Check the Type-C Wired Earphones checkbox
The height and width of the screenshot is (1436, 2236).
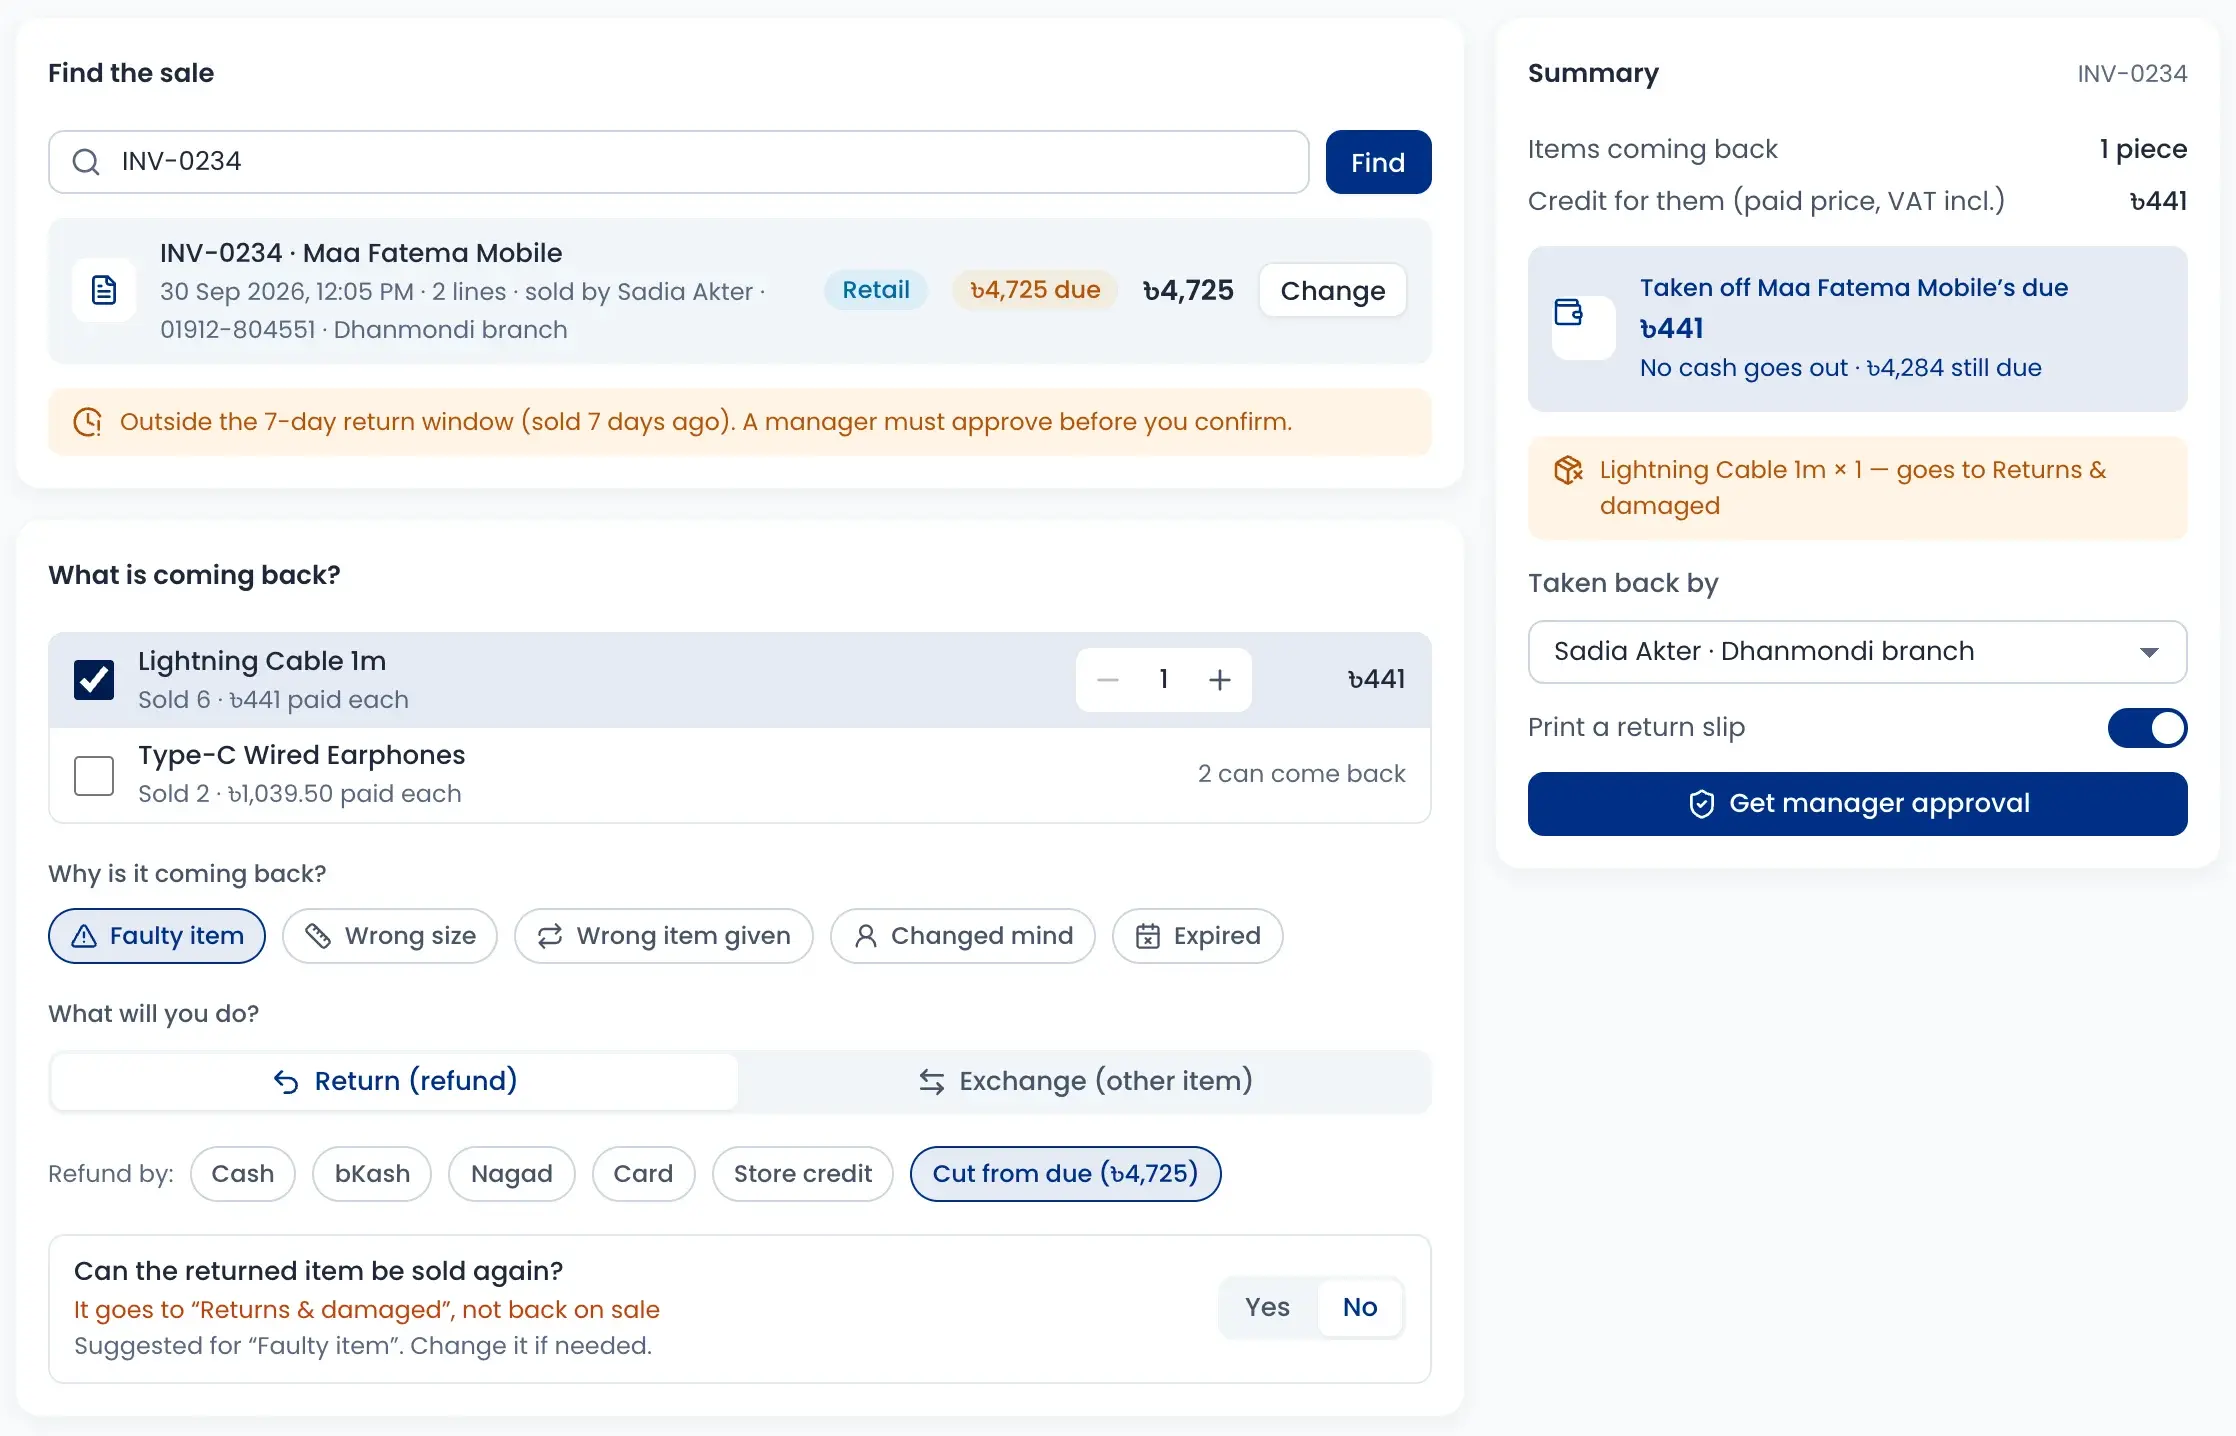94,775
